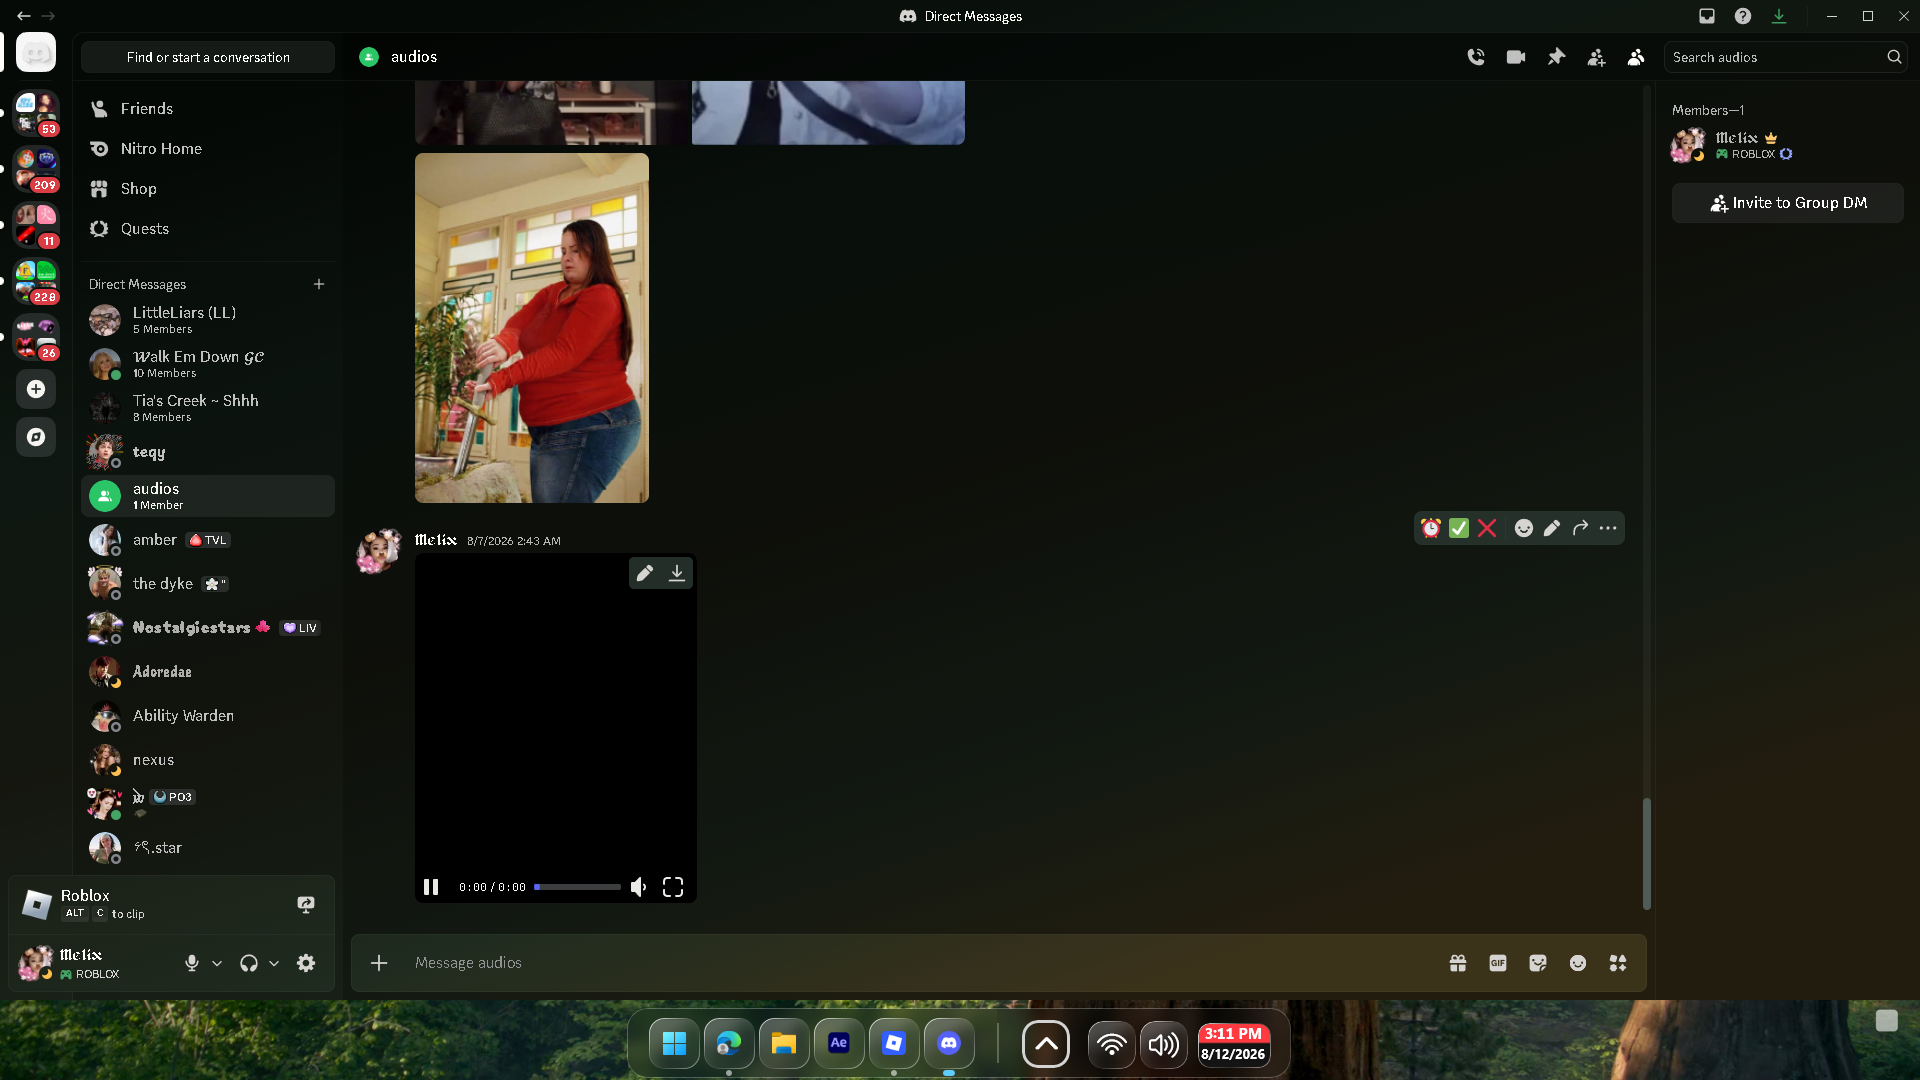
Task: Download the video attachment
Action: coord(677,573)
